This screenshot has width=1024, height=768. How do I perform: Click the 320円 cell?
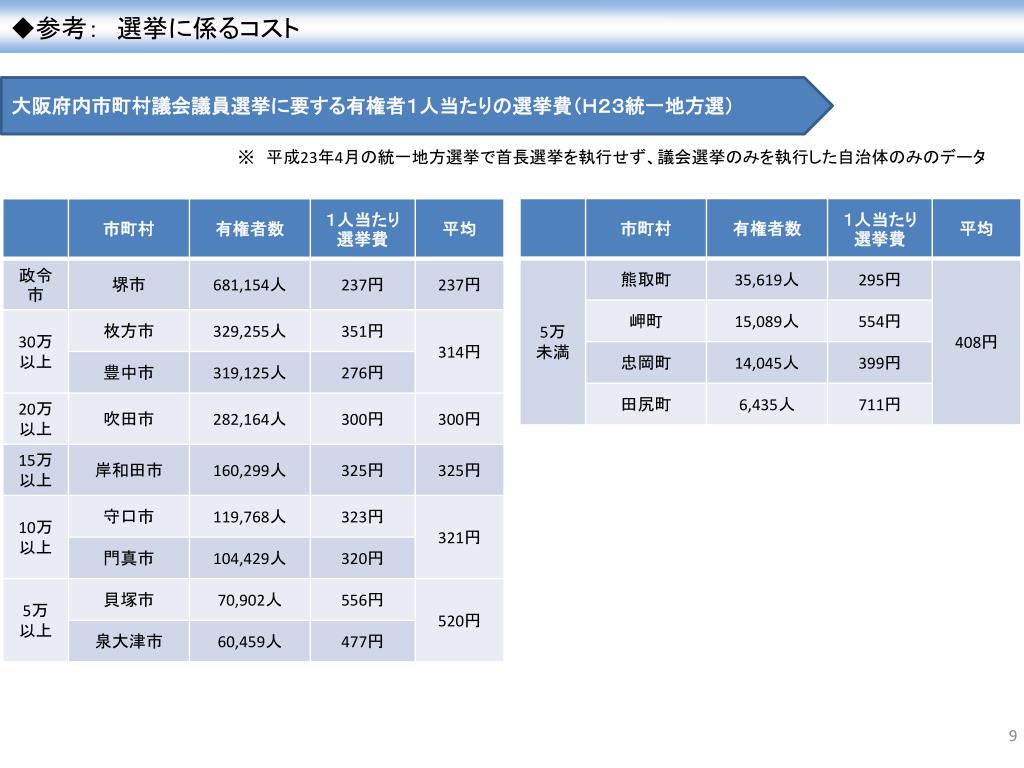click(x=362, y=558)
